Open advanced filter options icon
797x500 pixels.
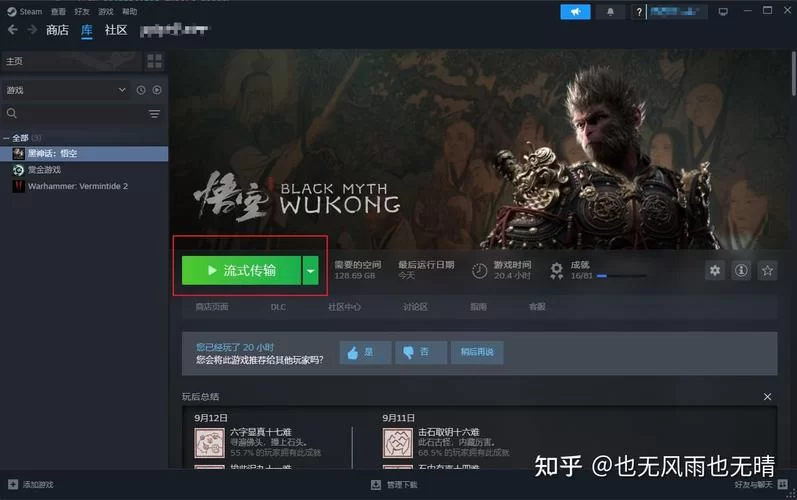point(154,113)
